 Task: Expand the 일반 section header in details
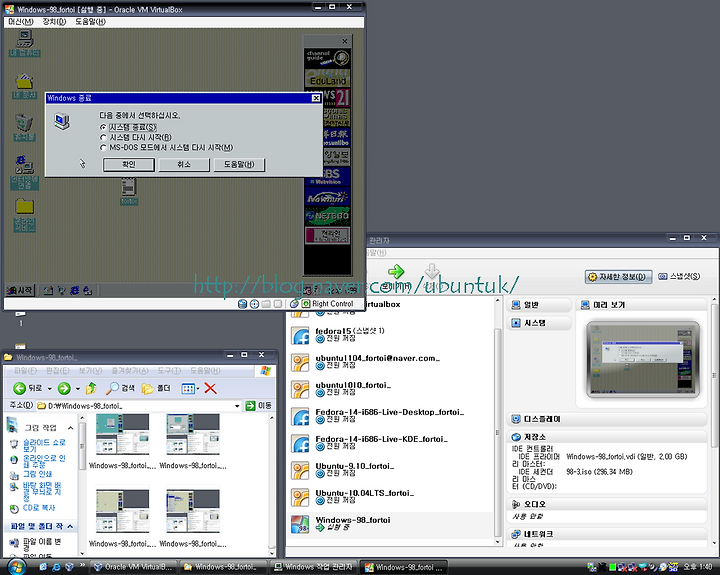(x=539, y=305)
